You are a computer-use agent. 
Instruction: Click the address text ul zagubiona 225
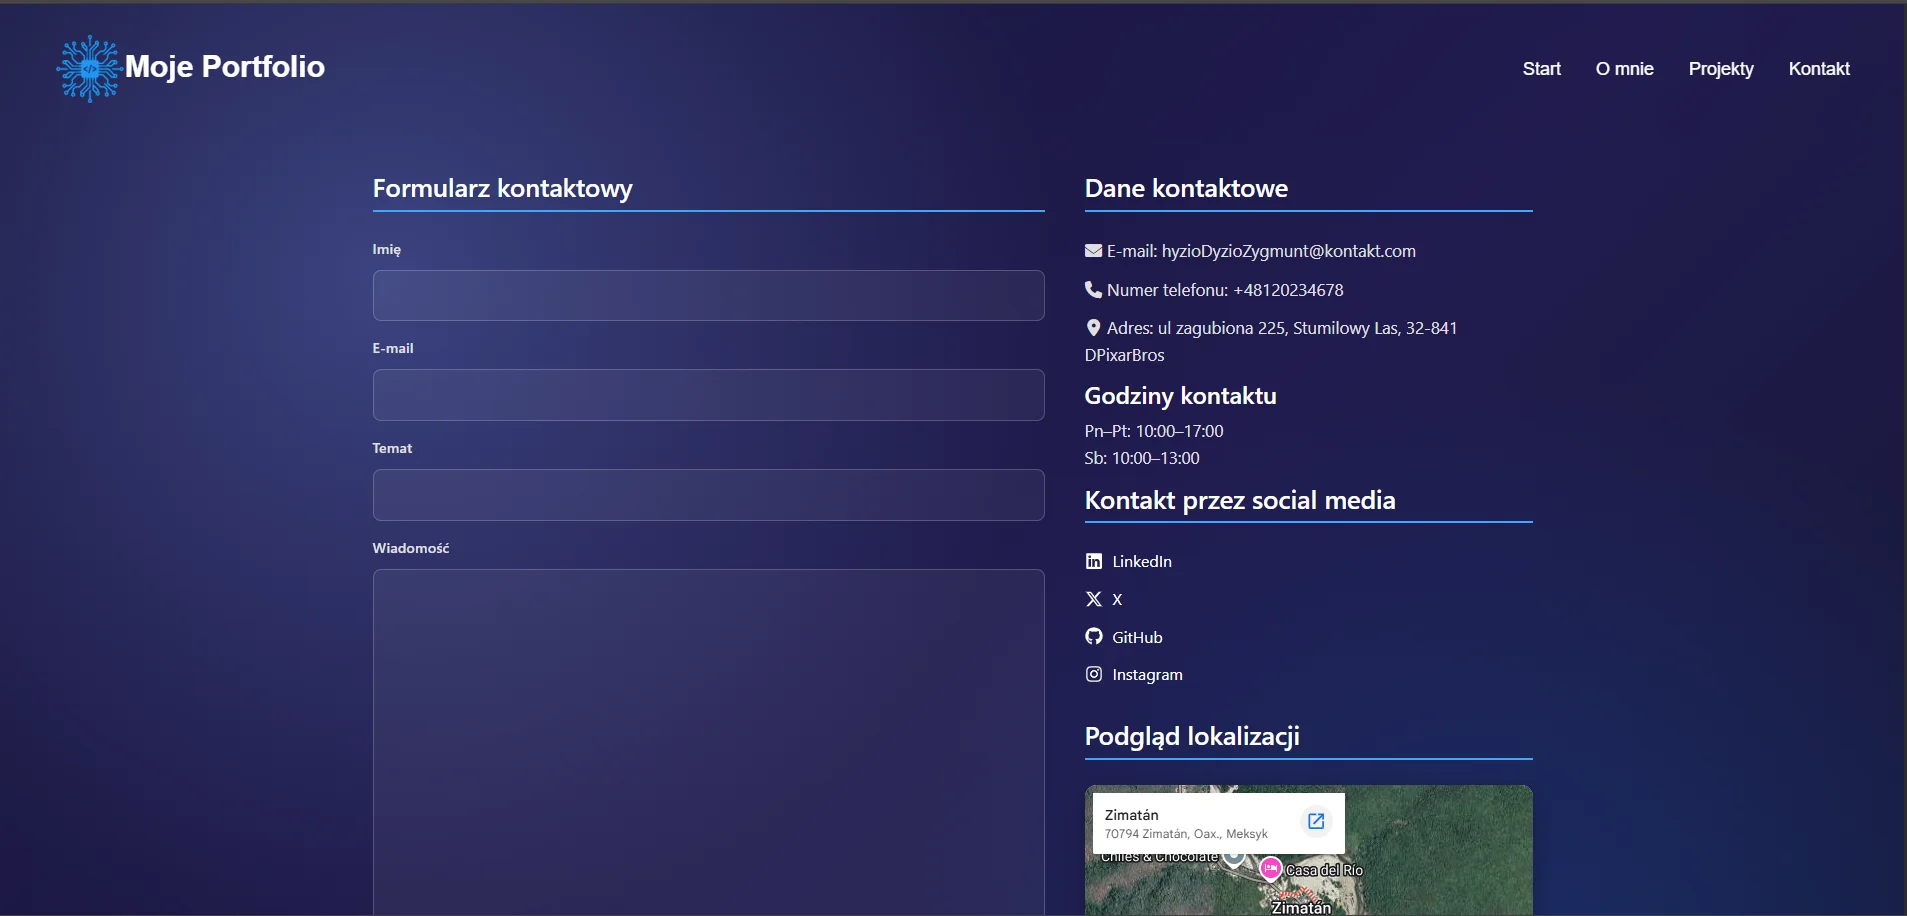click(1221, 328)
